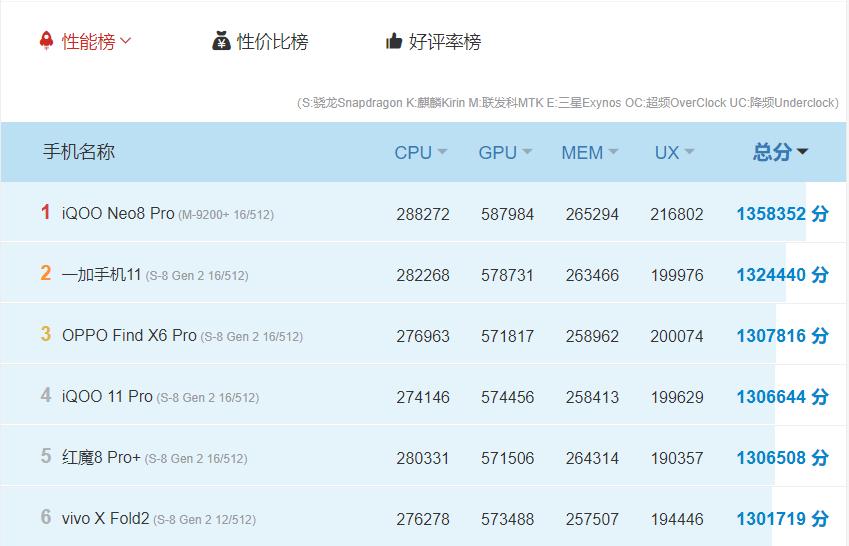Select total score 1301719 分
Screen dimensions: 849x546
pyautogui.click(x=782, y=519)
